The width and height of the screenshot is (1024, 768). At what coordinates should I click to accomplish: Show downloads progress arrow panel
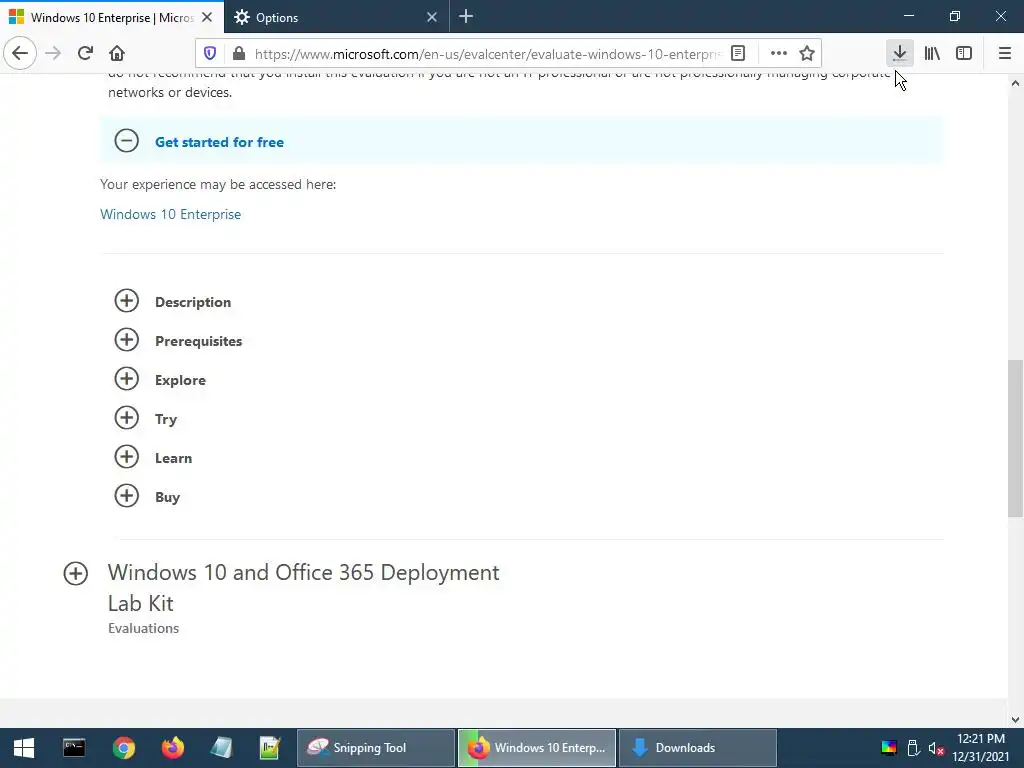[899, 53]
